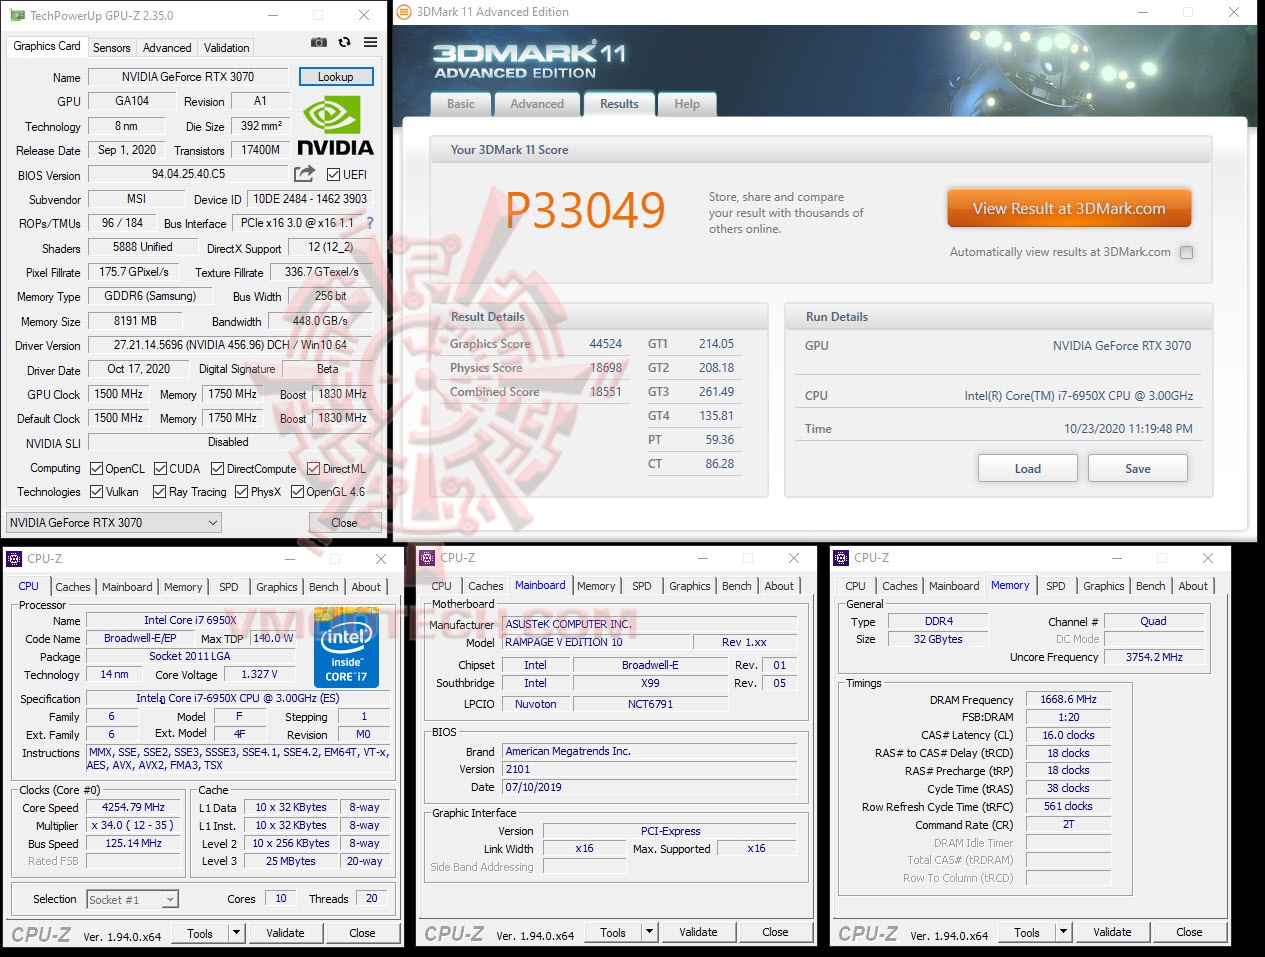Open the Socket #1 selection dropdown
This screenshot has width=1265, height=957.
170,899
